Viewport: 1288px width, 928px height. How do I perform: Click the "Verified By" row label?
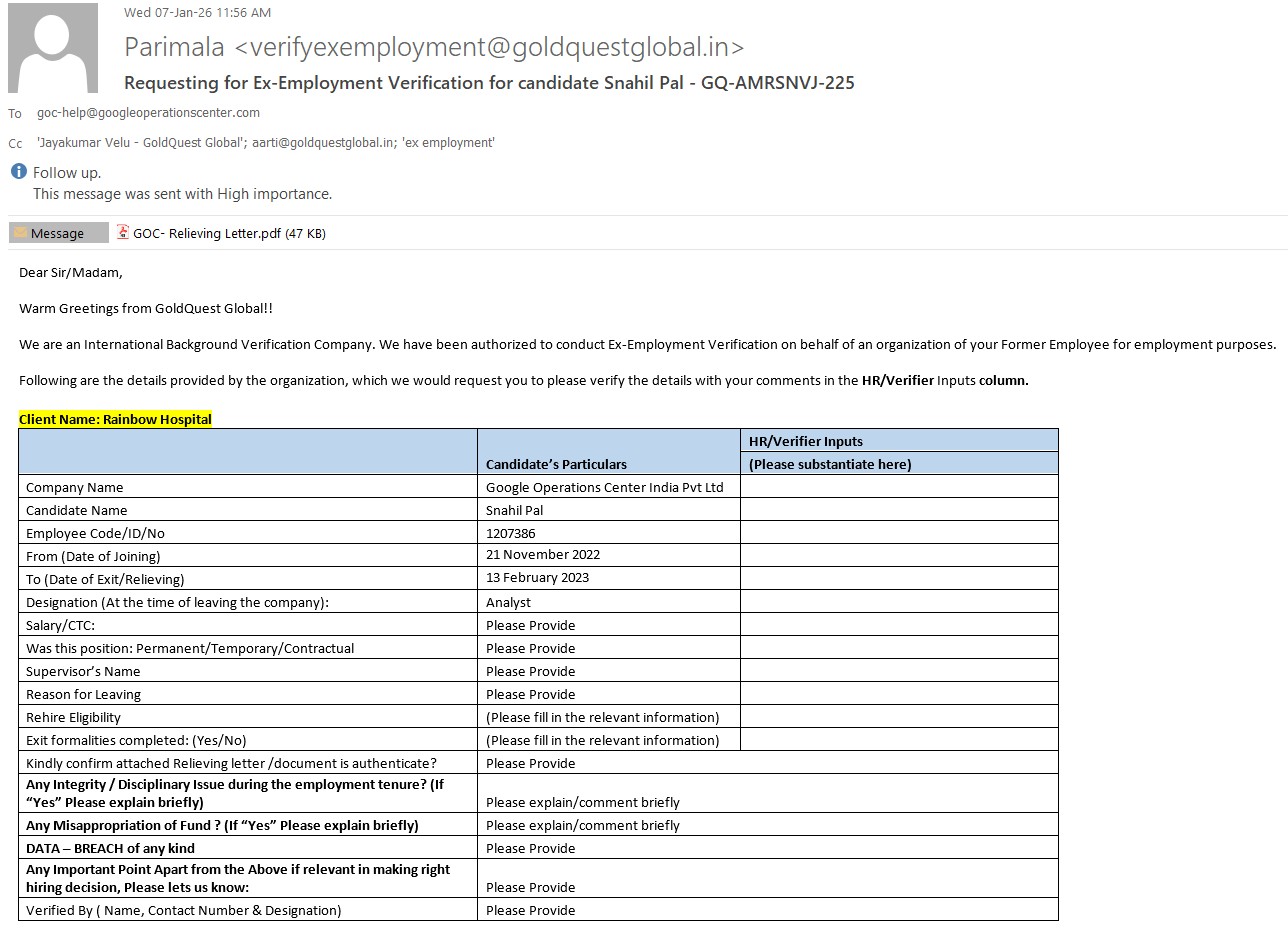[x=184, y=911]
